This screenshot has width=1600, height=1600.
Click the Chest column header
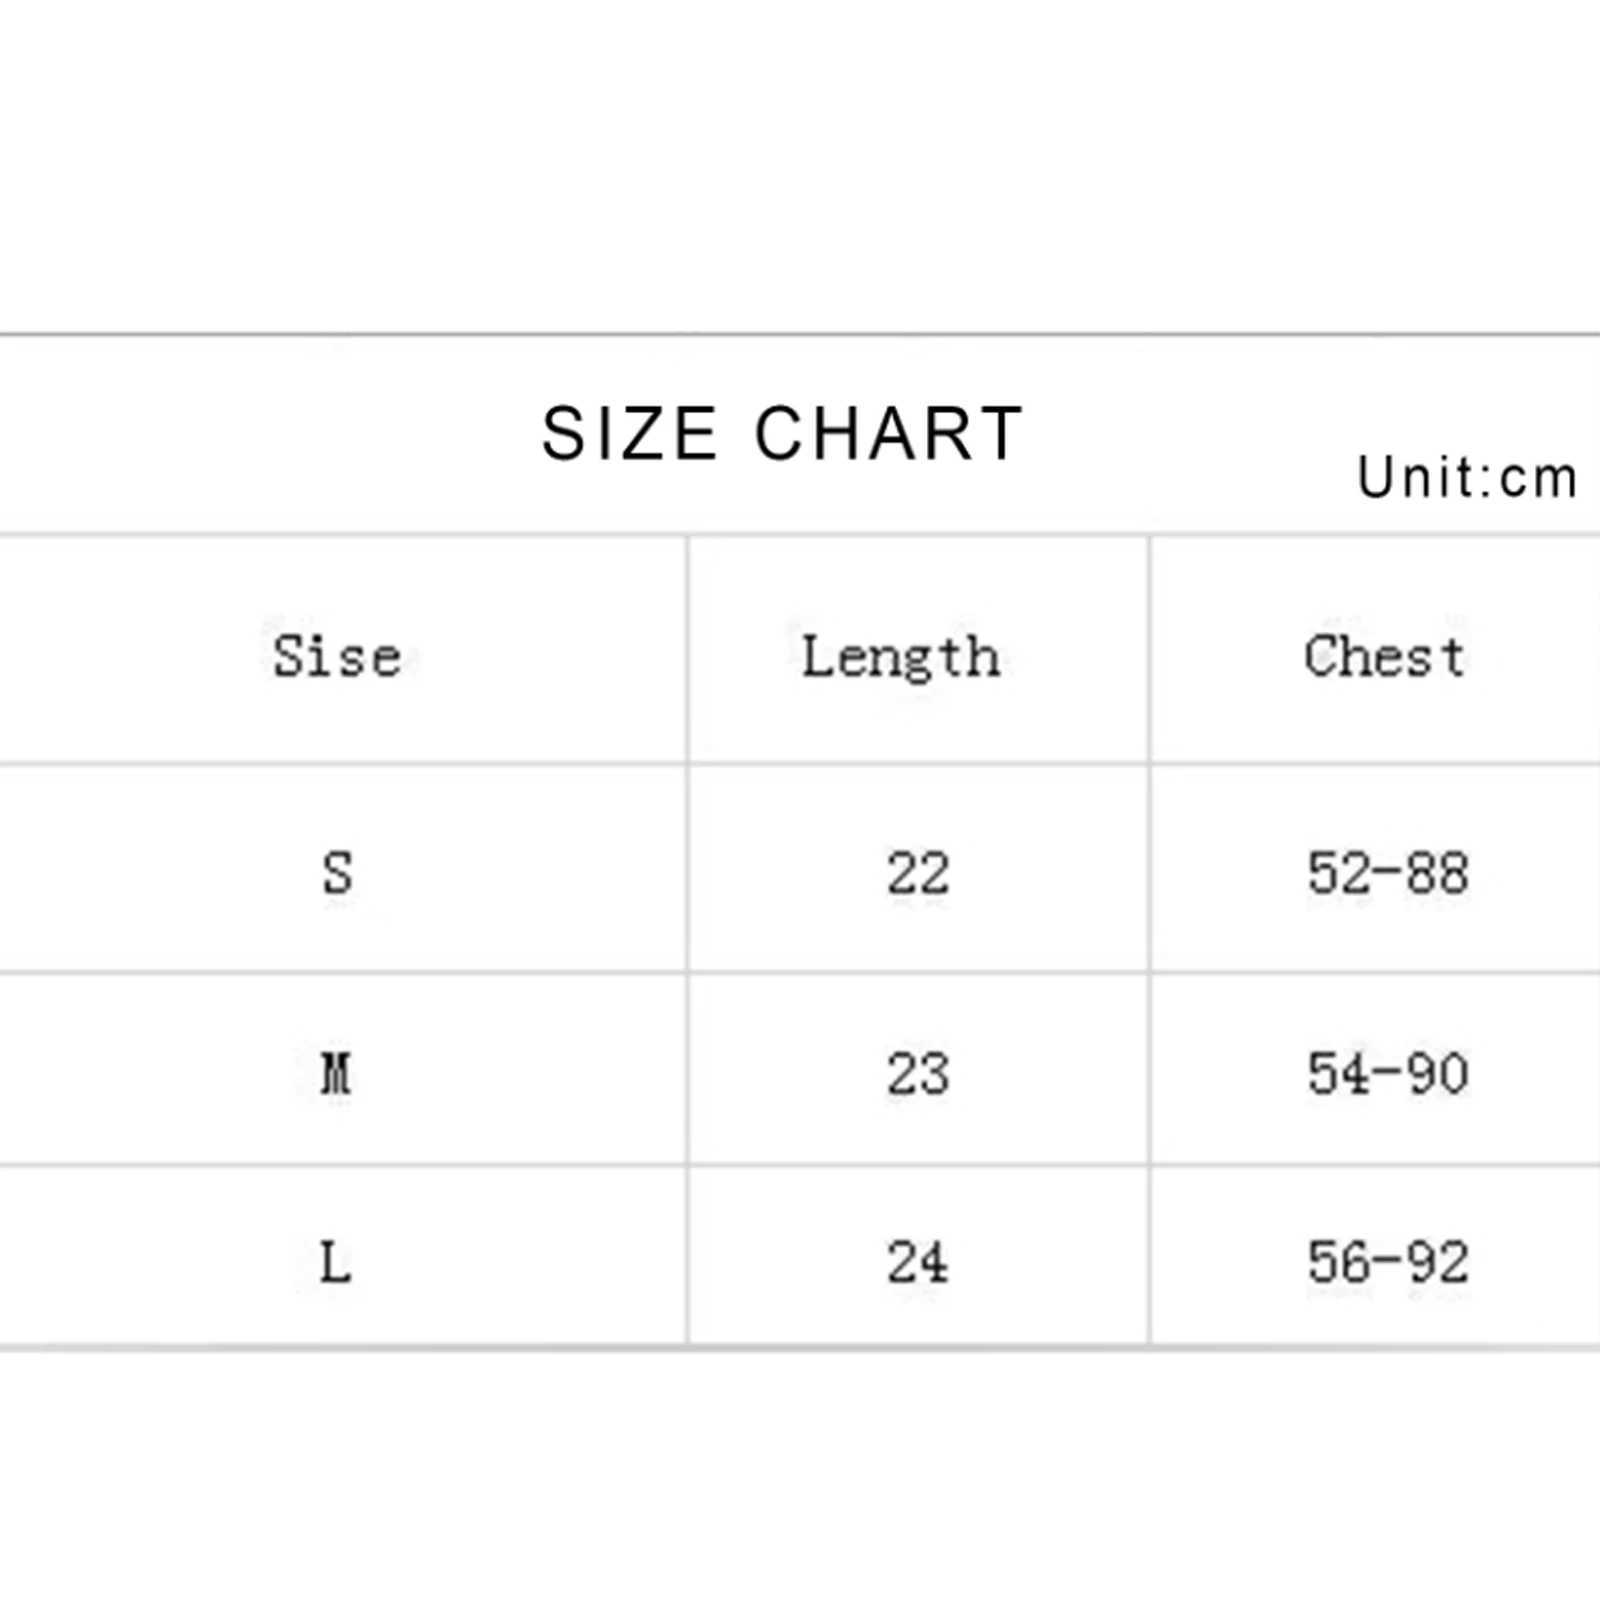pos(1385,657)
